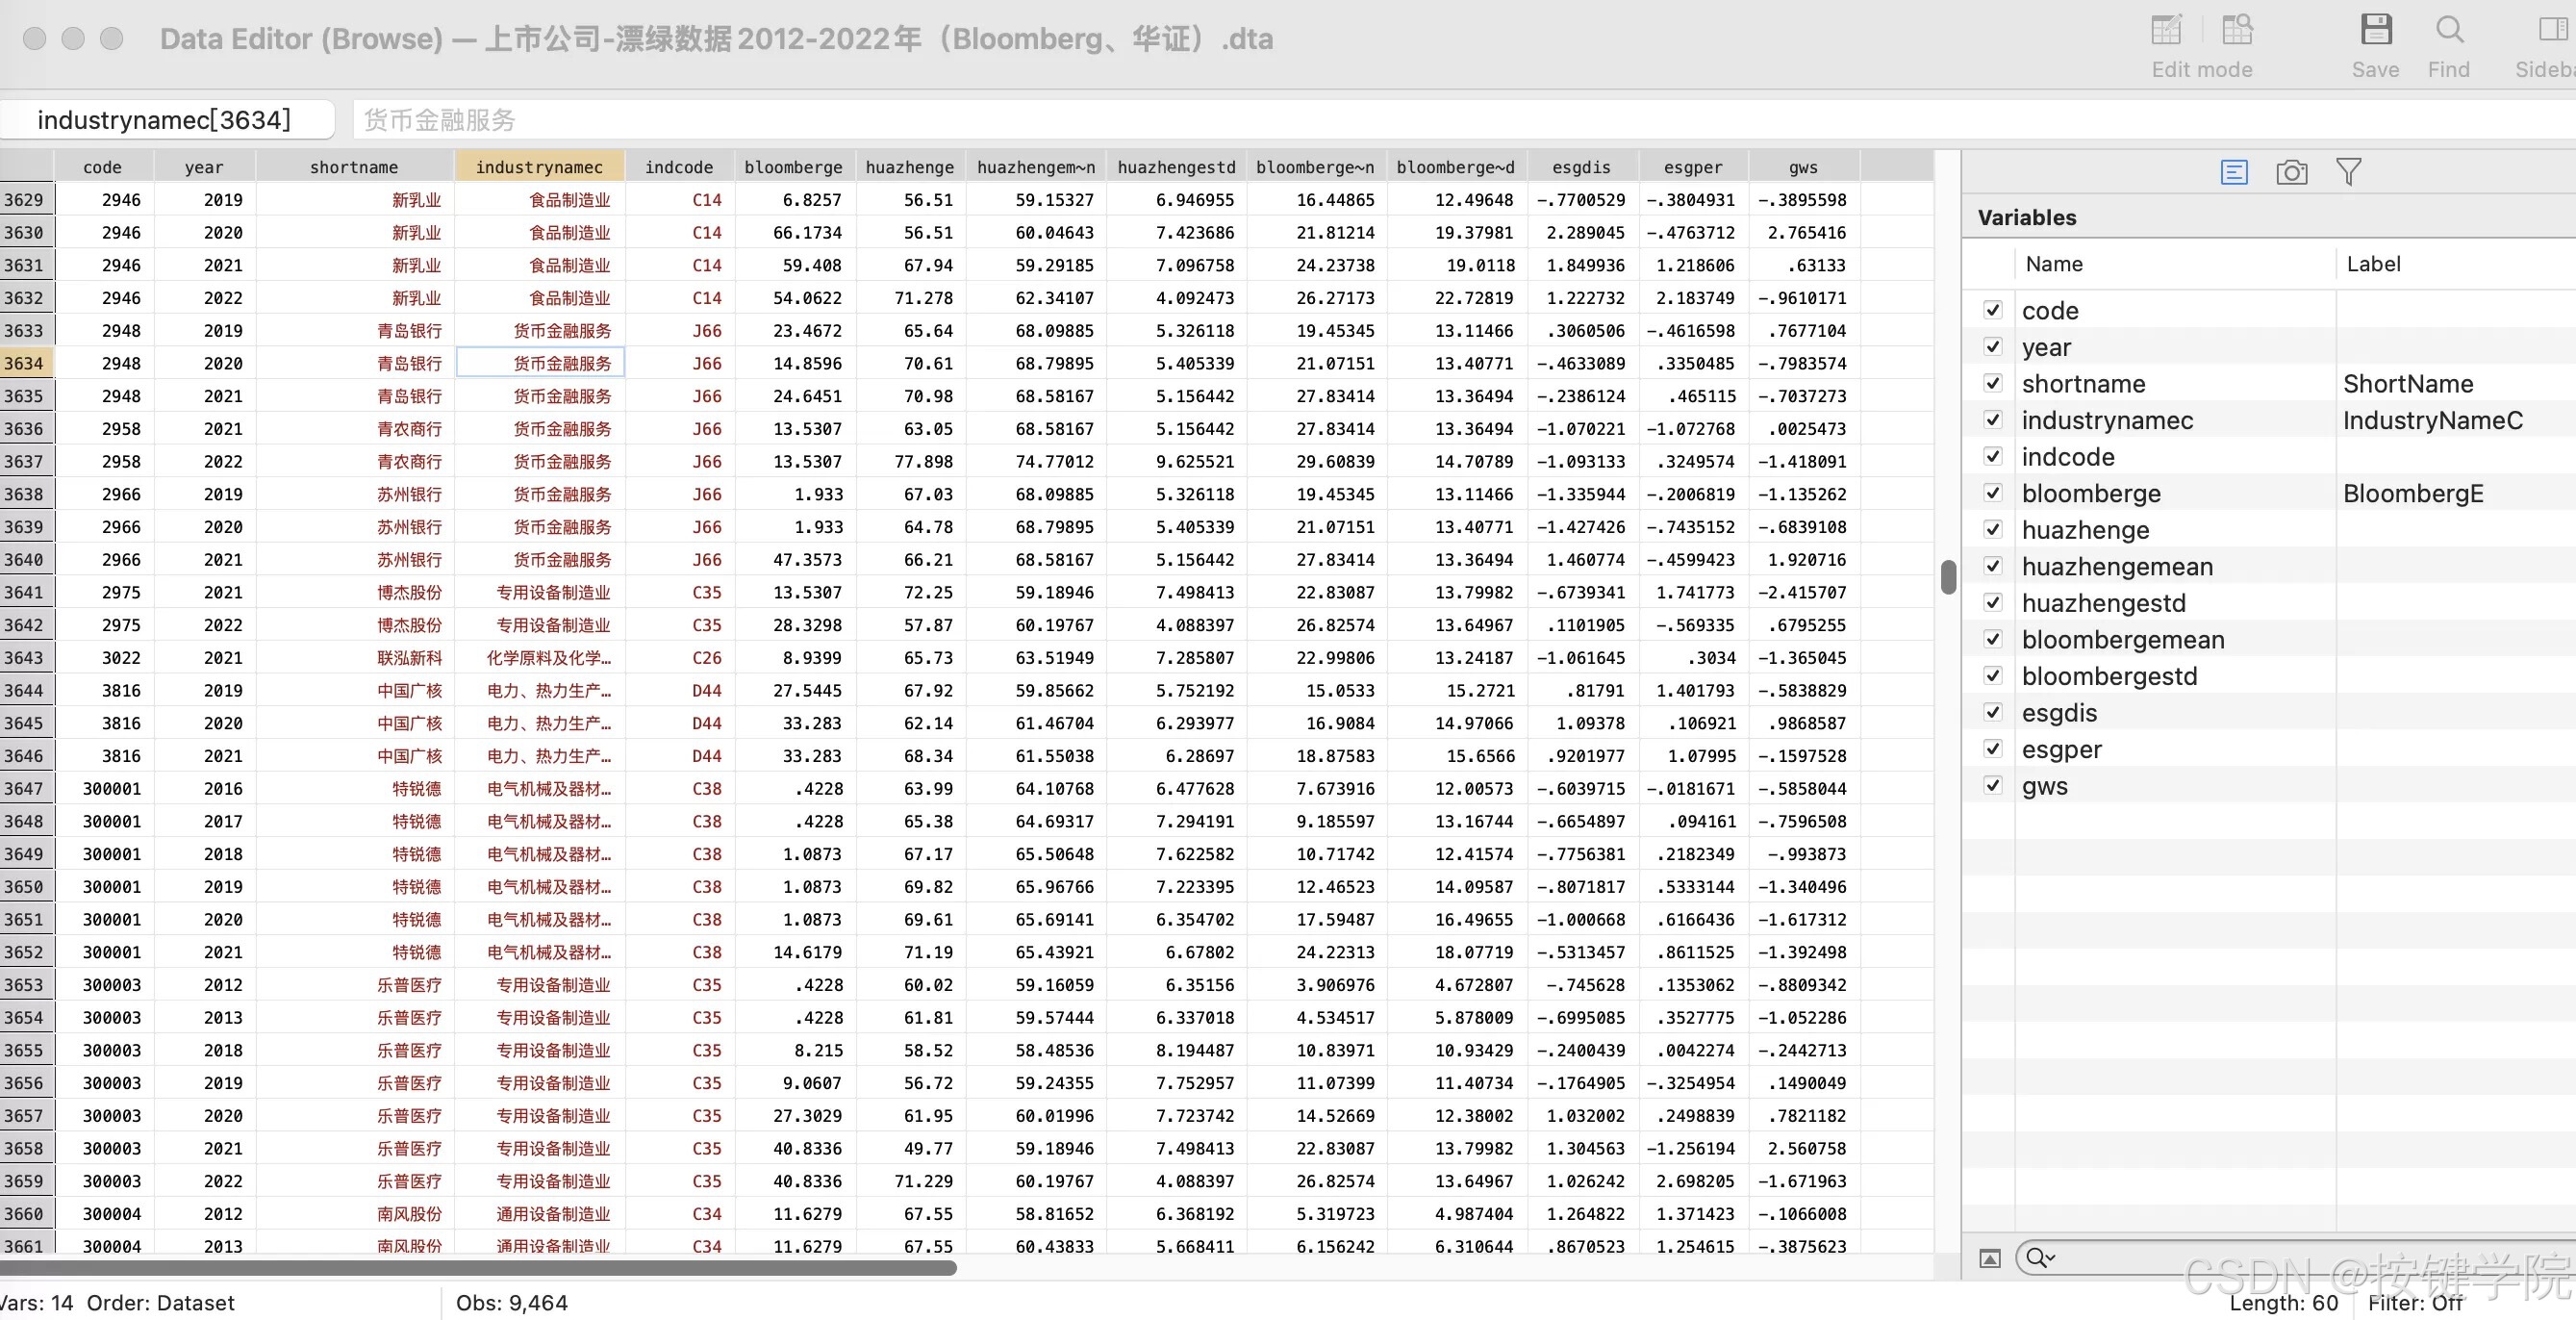Viewport: 2576px width, 1320px height.
Task: Toggle the Sidebar toolbar icon
Action: coord(2555,30)
